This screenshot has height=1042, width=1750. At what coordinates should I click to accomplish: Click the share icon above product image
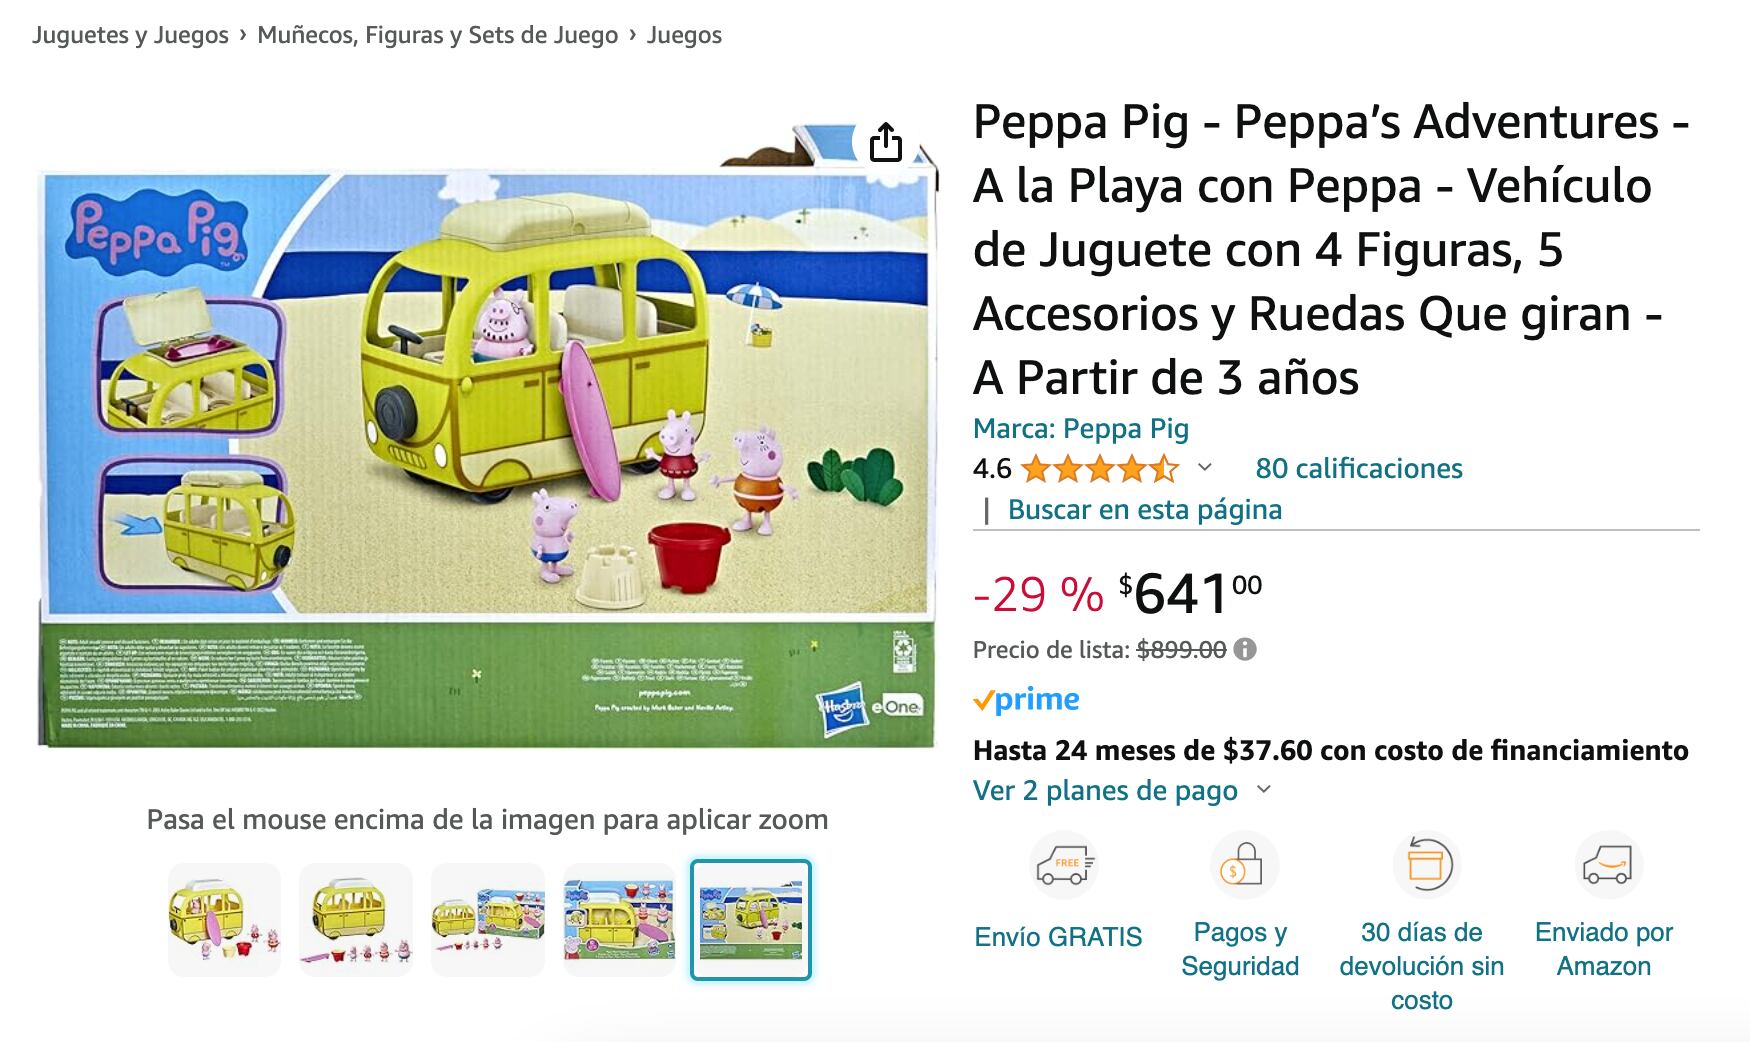(x=885, y=142)
